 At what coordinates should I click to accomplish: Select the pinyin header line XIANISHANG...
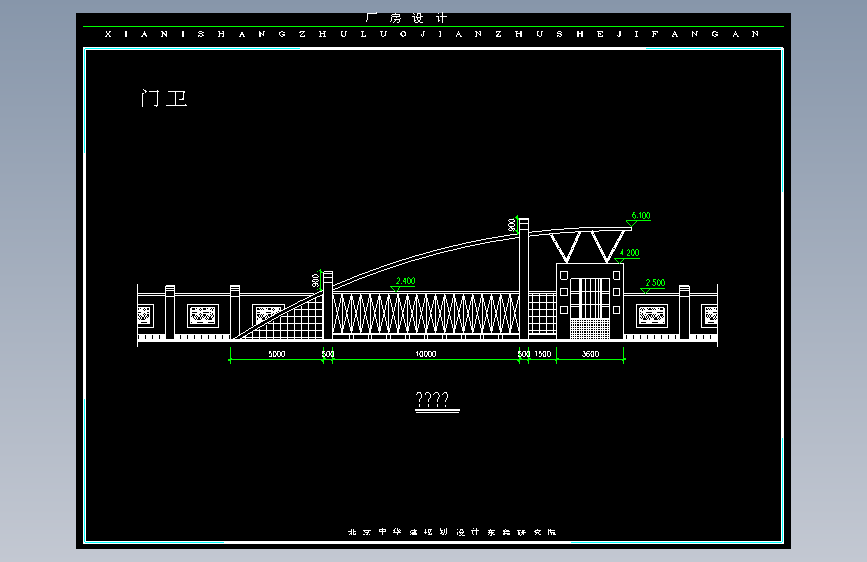coord(432,34)
